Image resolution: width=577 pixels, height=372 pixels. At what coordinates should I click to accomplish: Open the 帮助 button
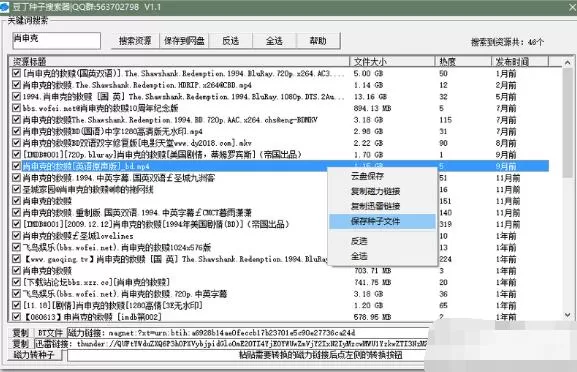(x=318, y=41)
